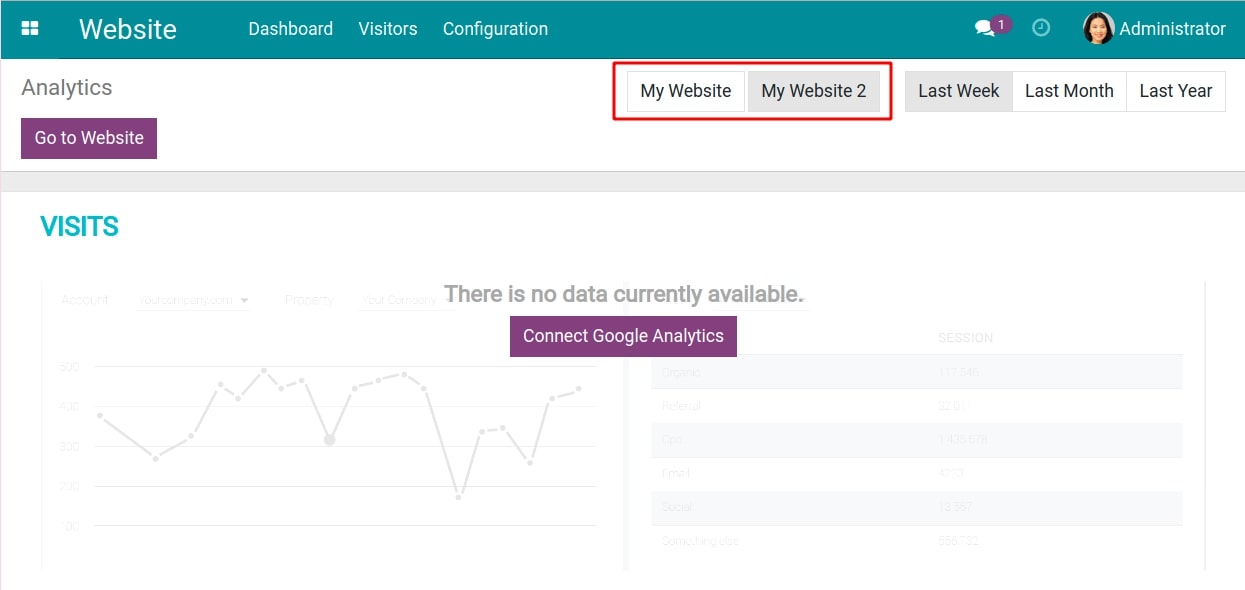Viewport: 1245px width, 590px height.
Task: Open the Dashboard menu
Action: (290, 29)
